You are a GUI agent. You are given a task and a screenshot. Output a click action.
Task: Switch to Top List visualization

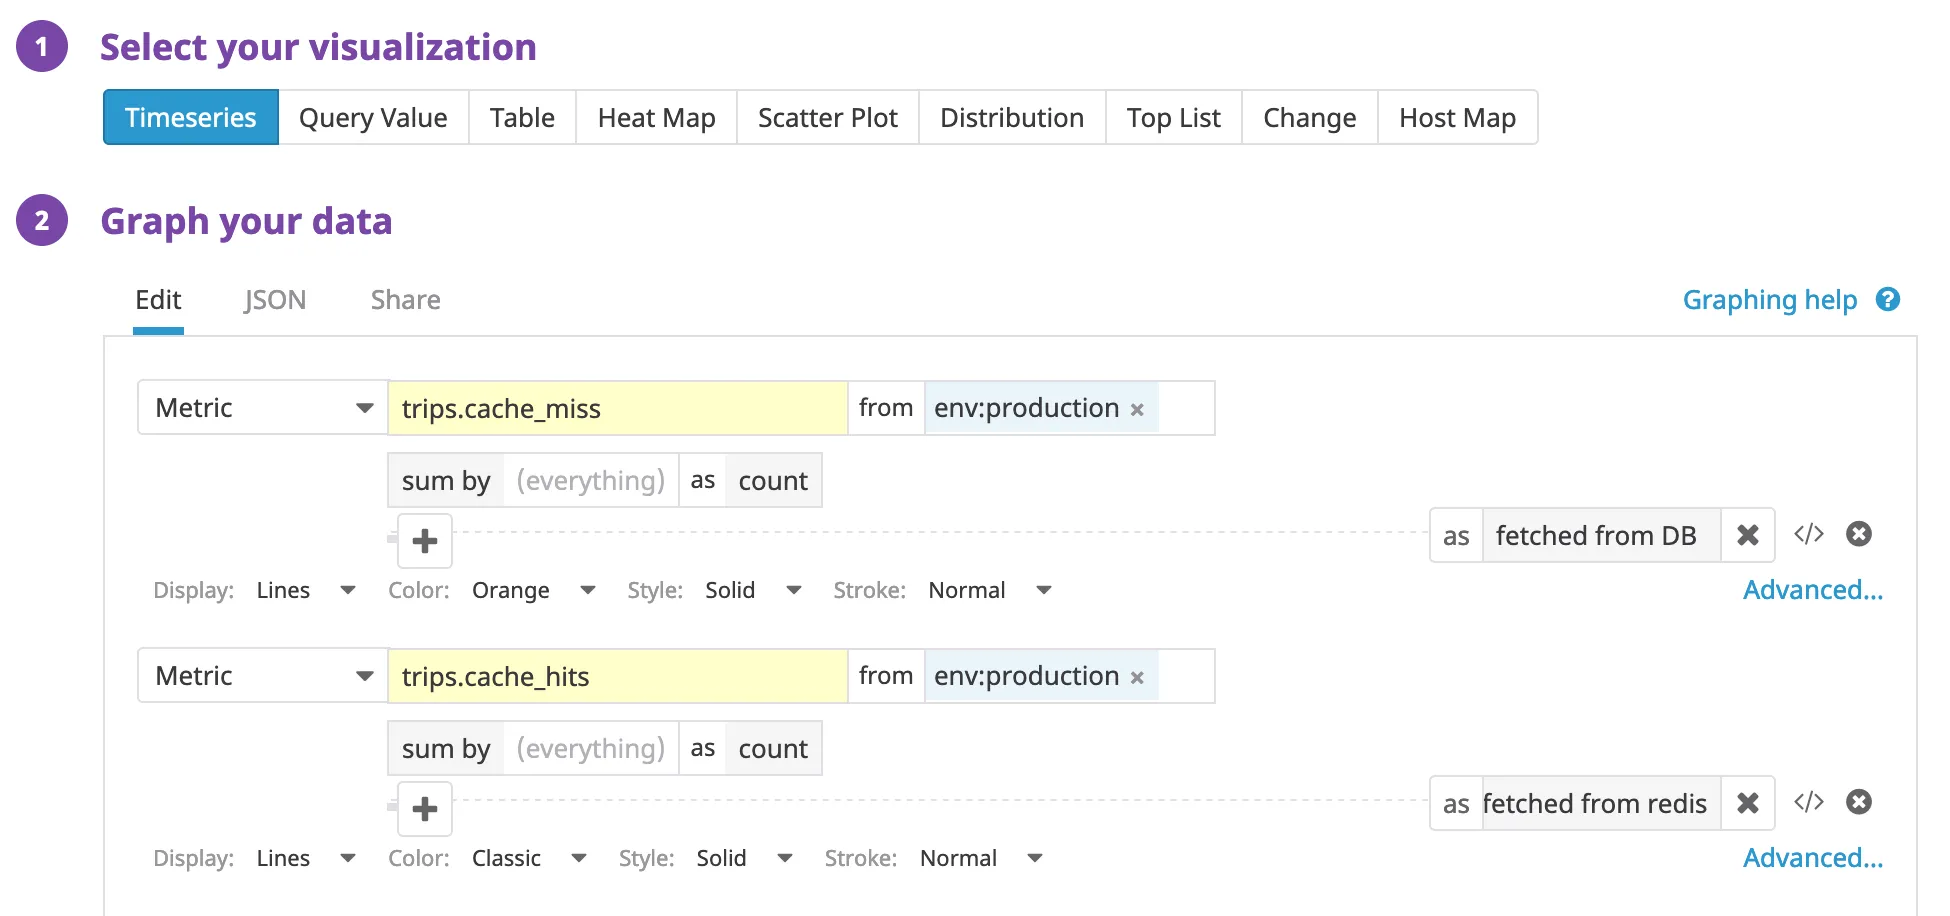(1174, 117)
